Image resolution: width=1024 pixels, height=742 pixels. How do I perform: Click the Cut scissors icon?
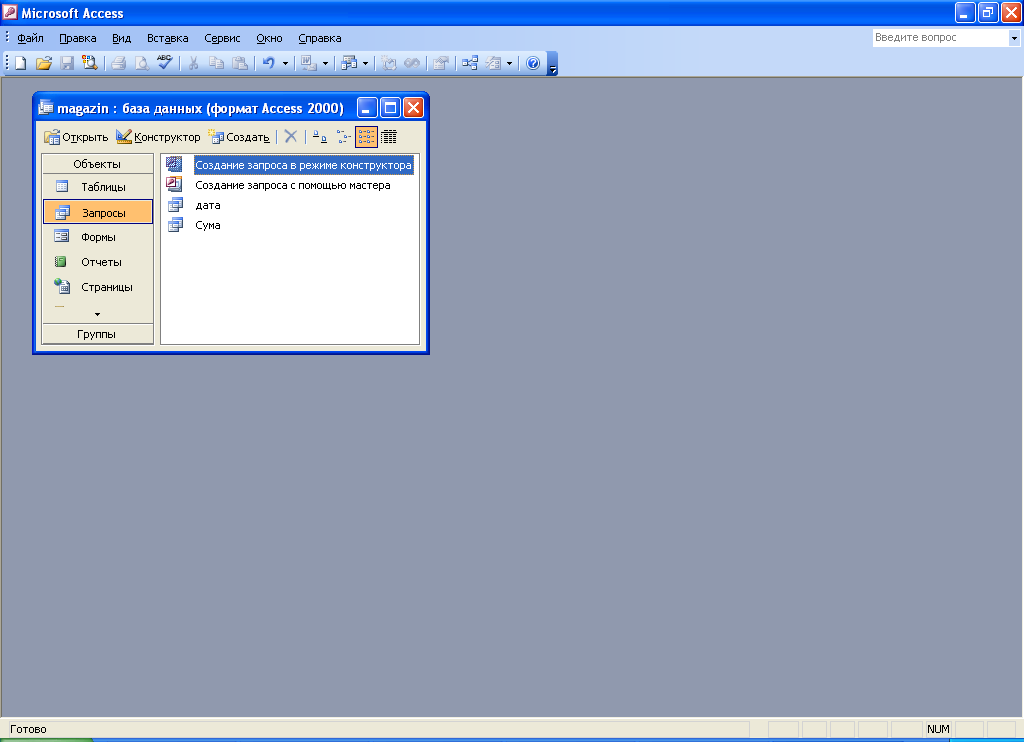[x=193, y=63]
